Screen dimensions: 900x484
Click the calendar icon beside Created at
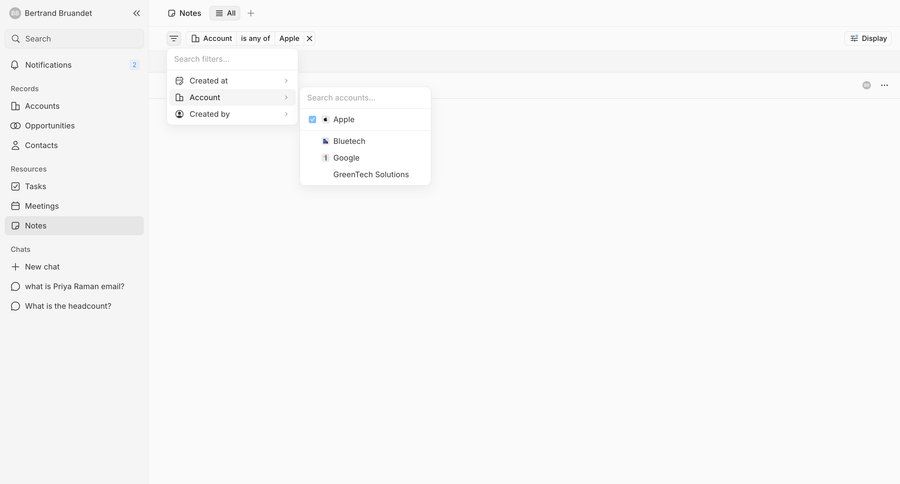click(x=179, y=81)
